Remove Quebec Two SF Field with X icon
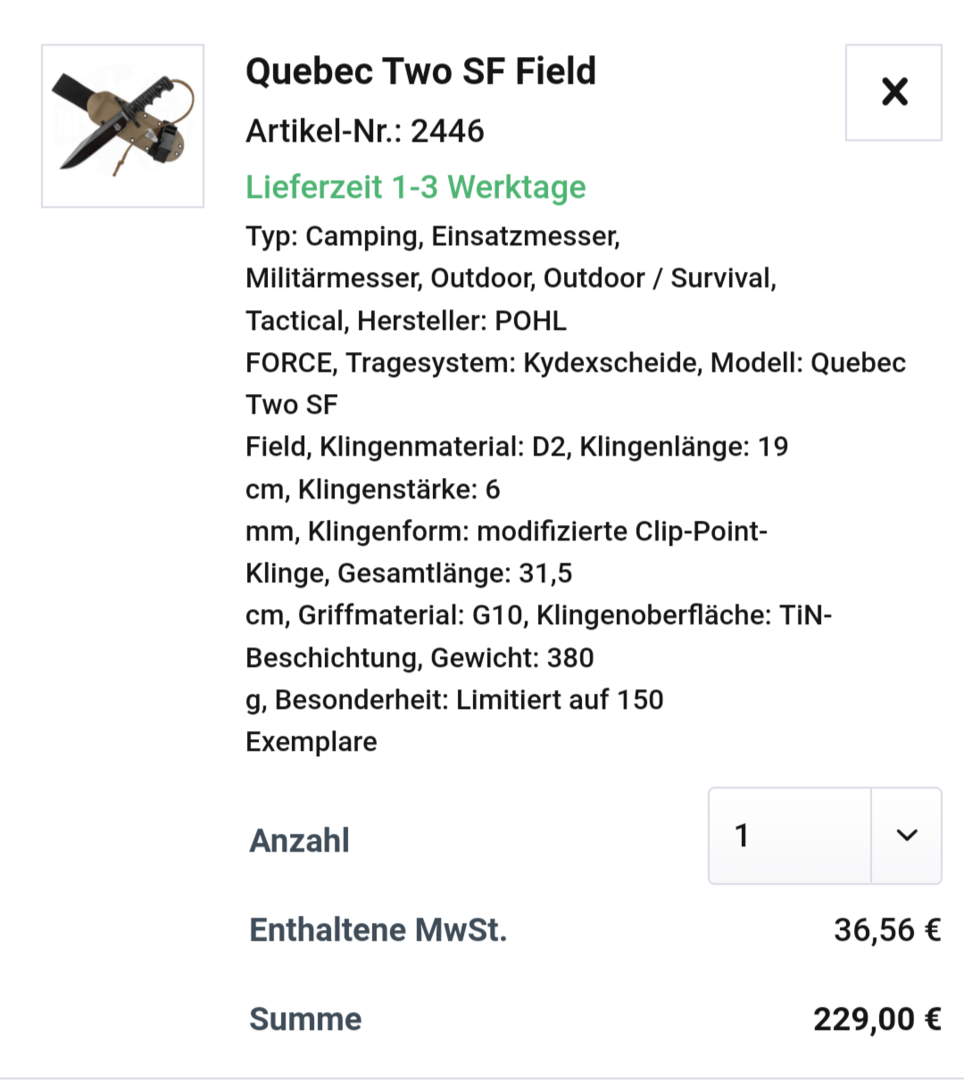 tap(893, 92)
